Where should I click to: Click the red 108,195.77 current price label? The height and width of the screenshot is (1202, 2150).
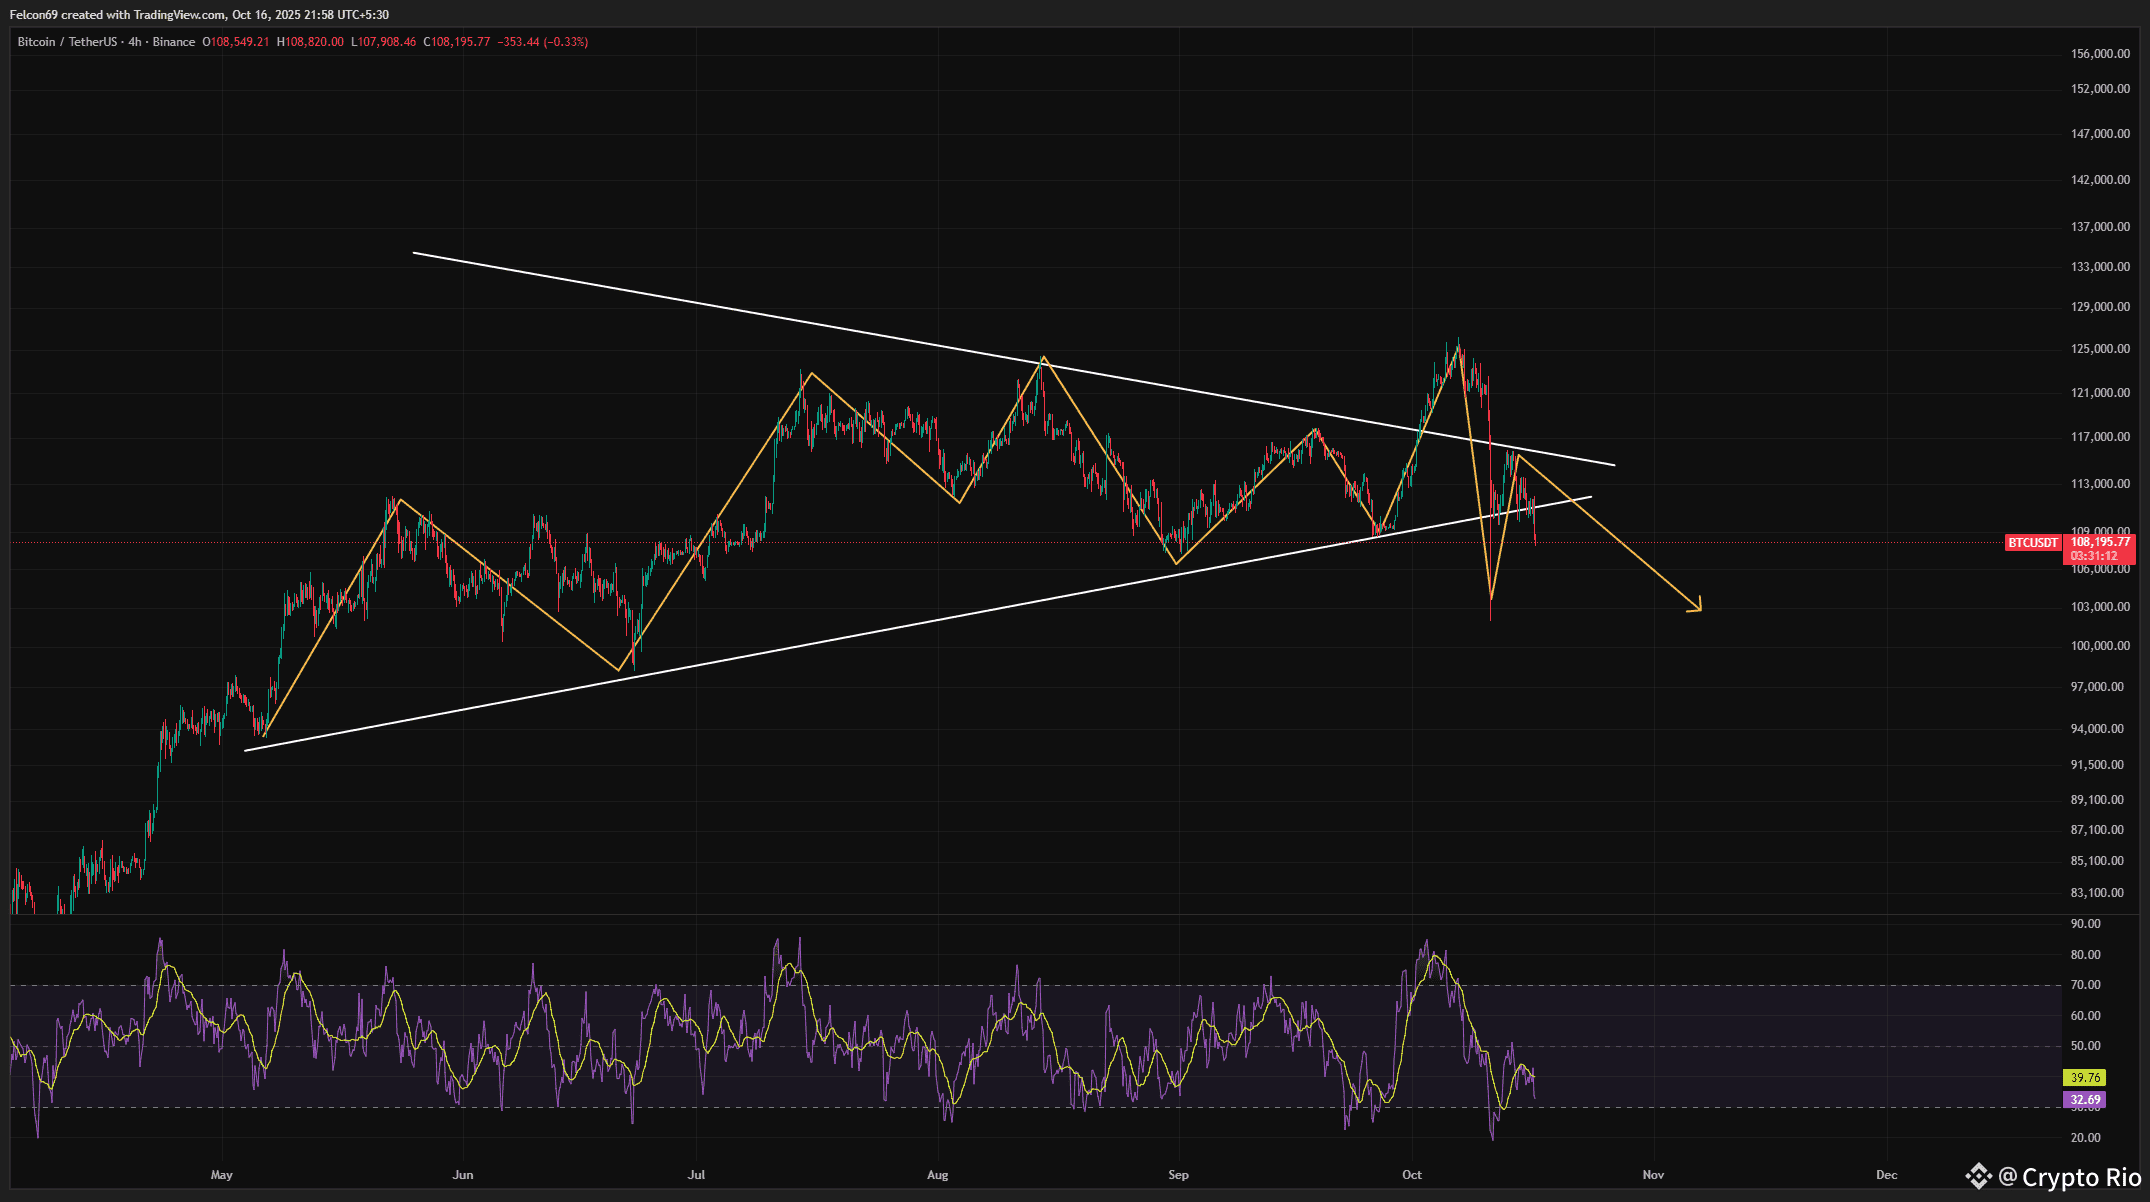(x=2100, y=542)
